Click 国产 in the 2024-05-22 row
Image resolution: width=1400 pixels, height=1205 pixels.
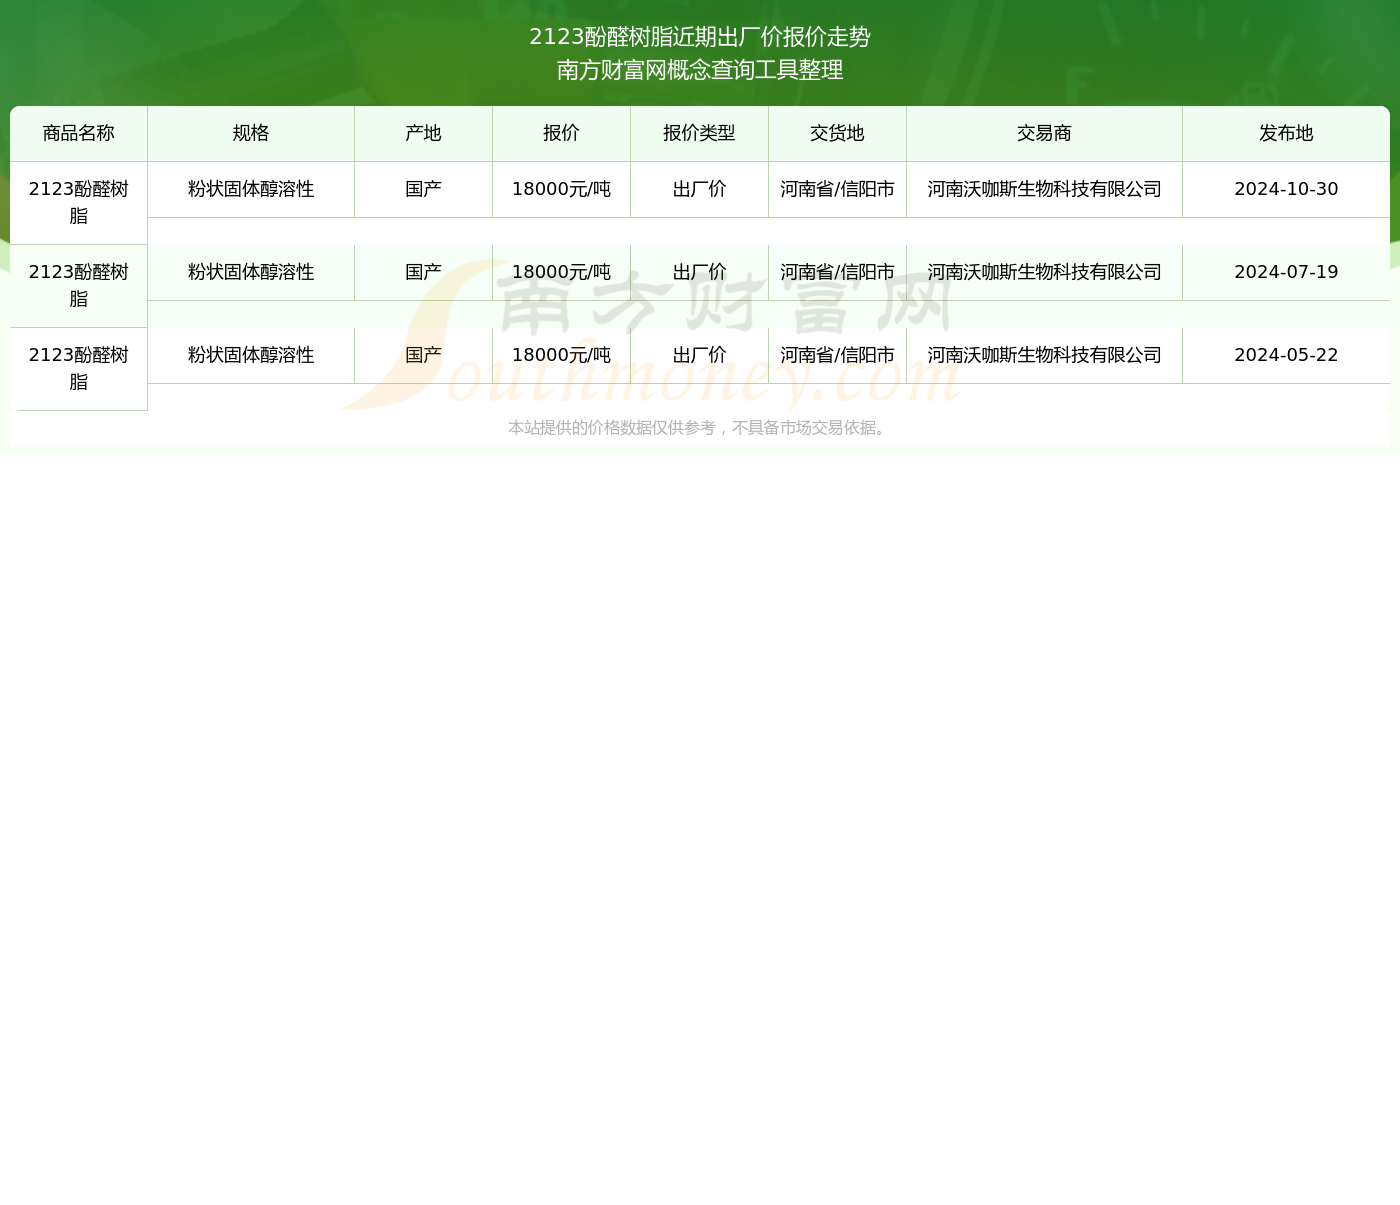tap(423, 355)
